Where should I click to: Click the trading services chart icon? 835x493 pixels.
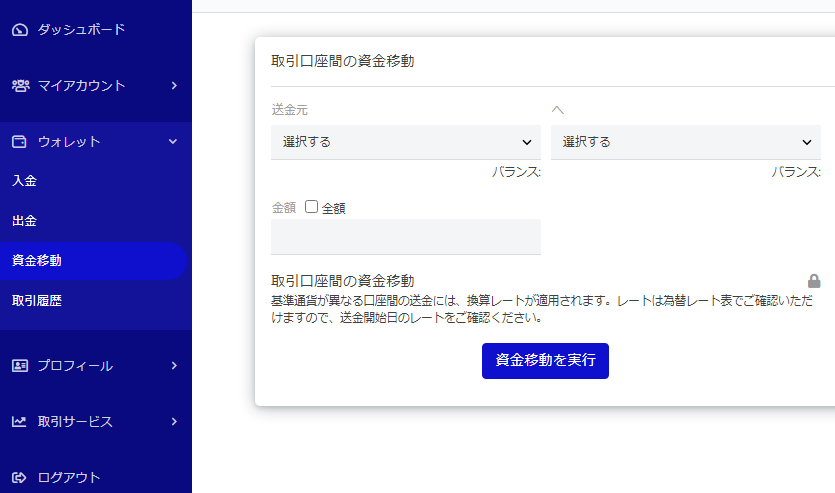(20, 422)
